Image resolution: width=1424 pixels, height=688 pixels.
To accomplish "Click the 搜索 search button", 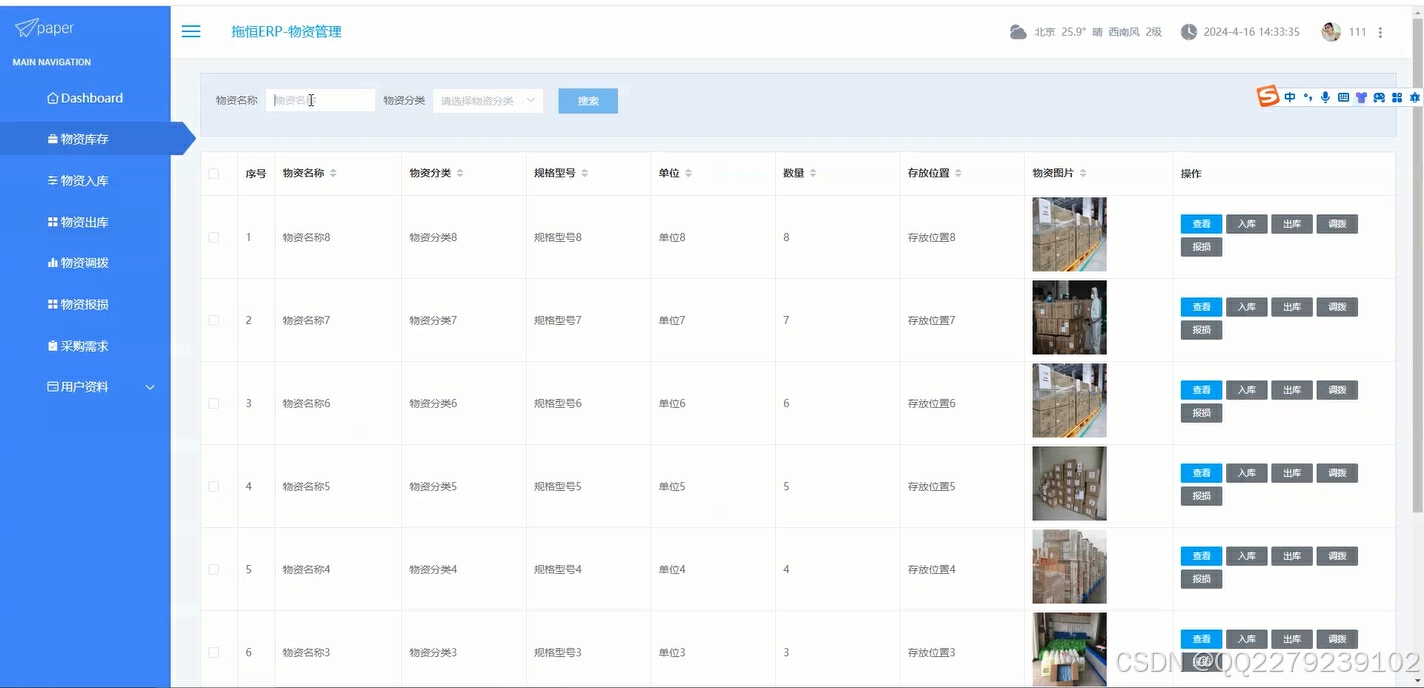I will click(587, 100).
